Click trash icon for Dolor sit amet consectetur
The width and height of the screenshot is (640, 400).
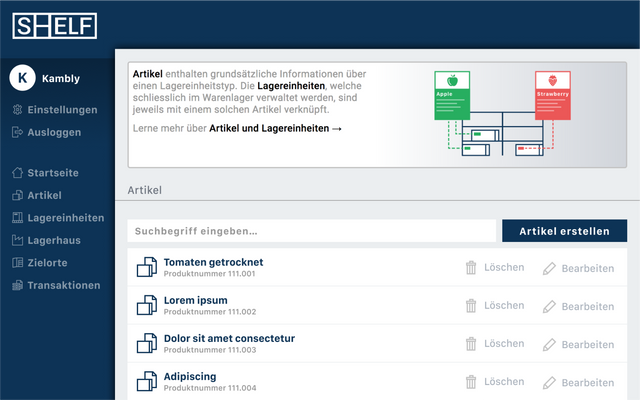tap(471, 344)
